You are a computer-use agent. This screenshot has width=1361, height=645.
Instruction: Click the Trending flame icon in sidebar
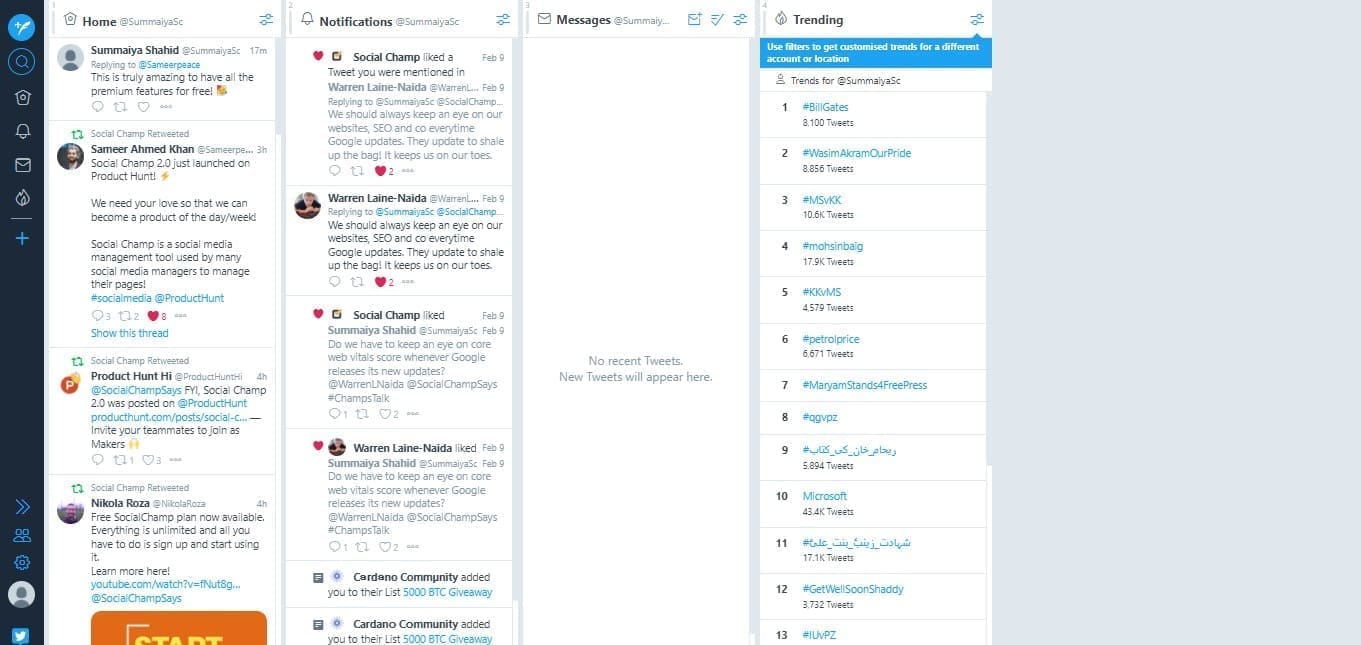click(x=22, y=198)
